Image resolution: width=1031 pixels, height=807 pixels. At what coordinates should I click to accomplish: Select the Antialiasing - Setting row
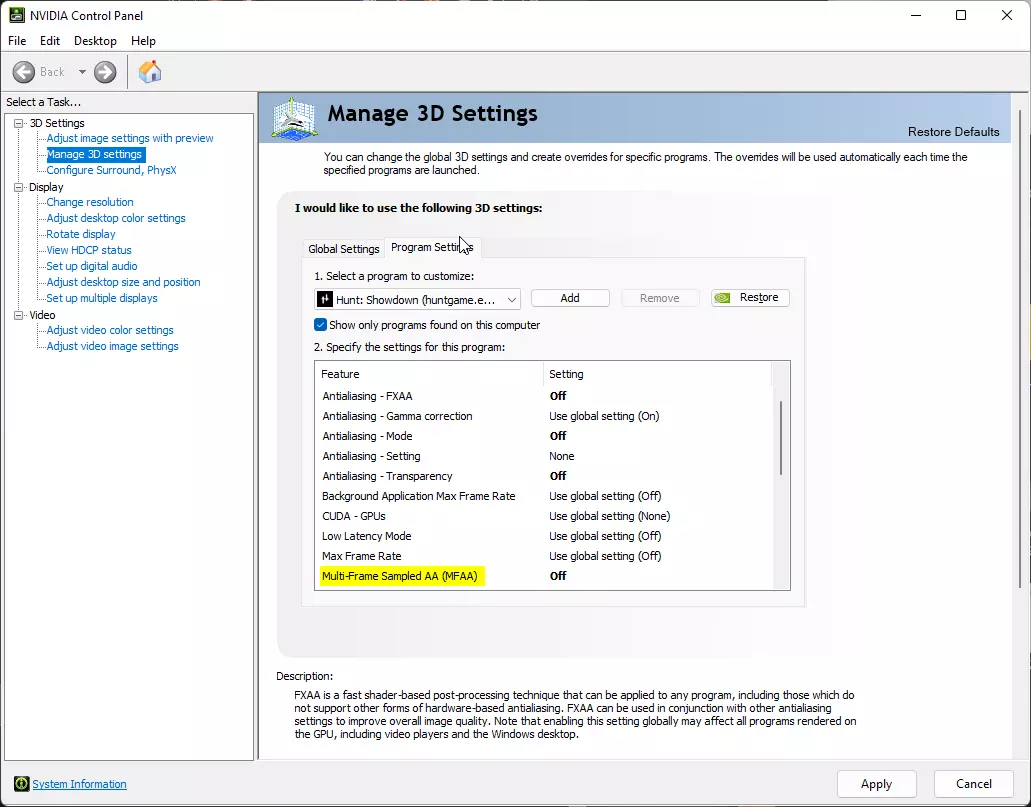(544, 456)
